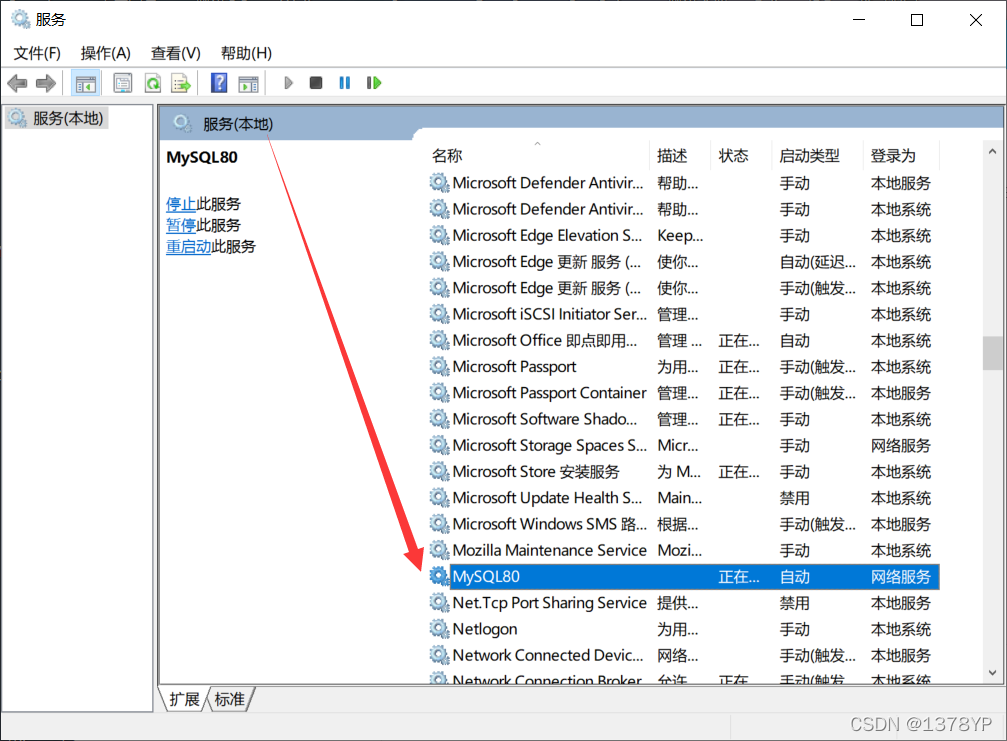1007x741 pixels.
Task: Click the Pause service toolbar icon
Action: coord(345,83)
